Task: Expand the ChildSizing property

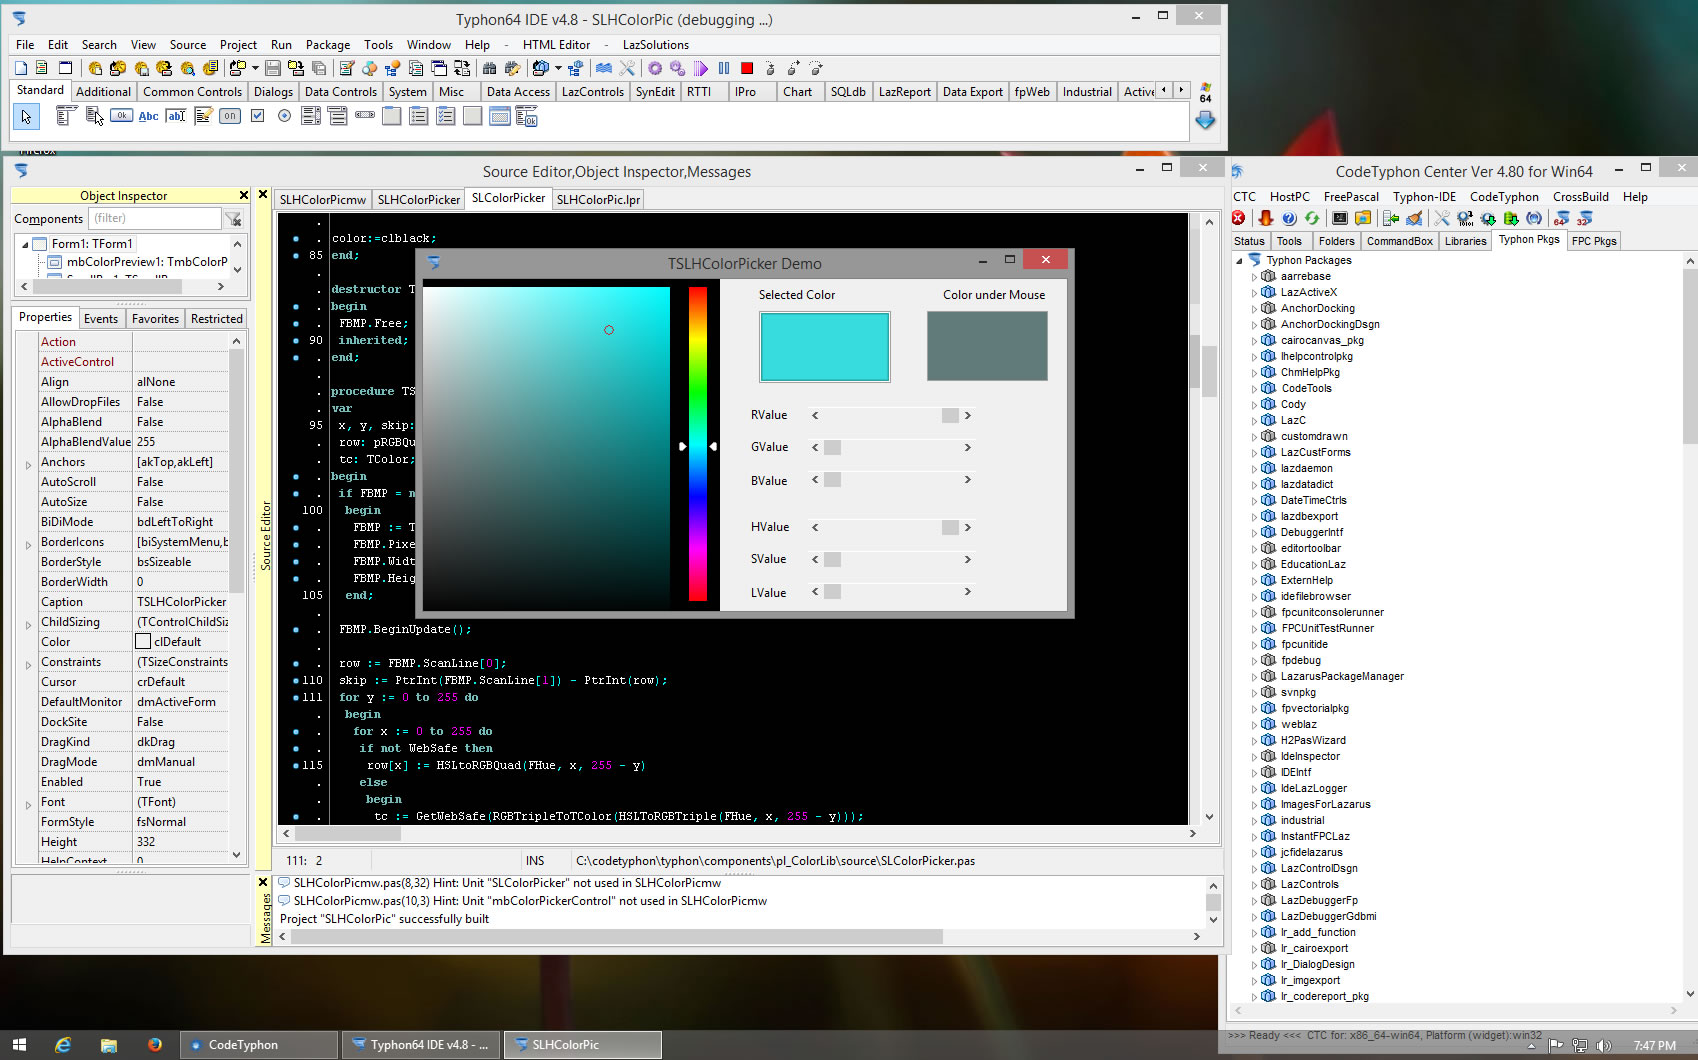Action: coord(28,624)
